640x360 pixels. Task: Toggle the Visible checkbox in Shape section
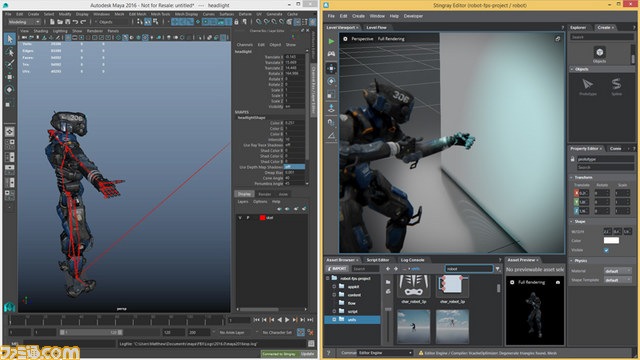tap(606, 250)
